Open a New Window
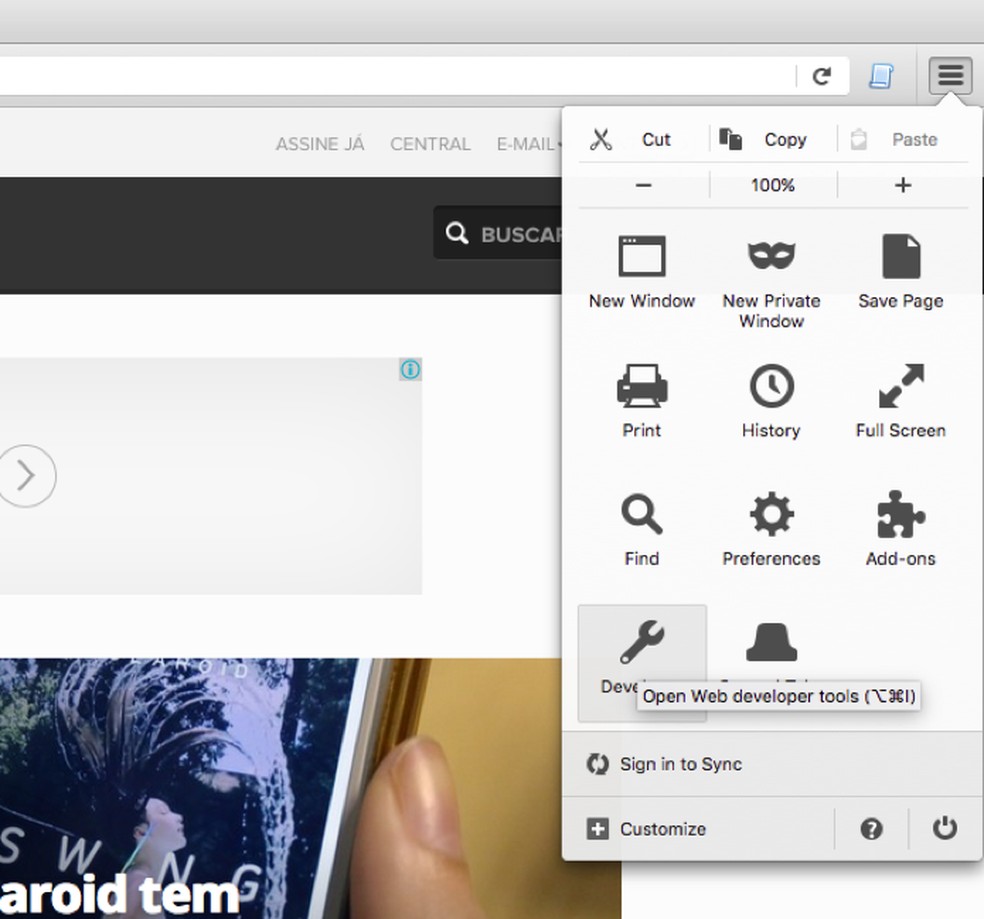Image resolution: width=984 pixels, height=919 pixels. click(x=642, y=272)
